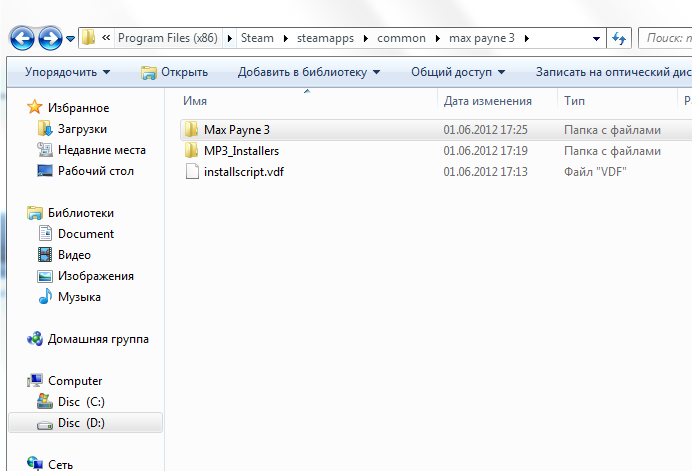692x471 pixels.
Task: Open recent locations dropdown beside Forward arrow
Action: [70, 39]
